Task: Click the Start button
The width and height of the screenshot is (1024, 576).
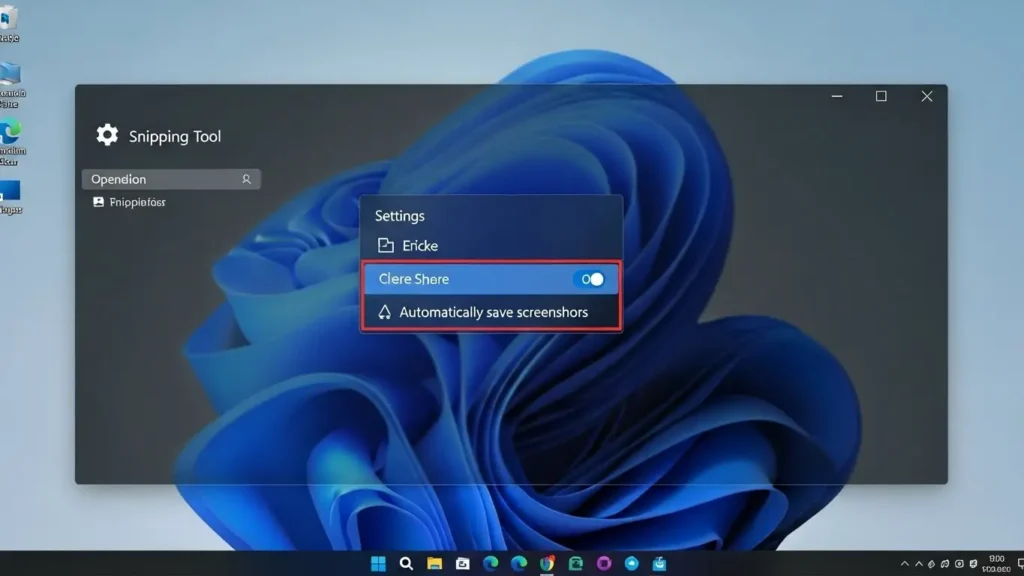Action: click(x=378, y=563)
